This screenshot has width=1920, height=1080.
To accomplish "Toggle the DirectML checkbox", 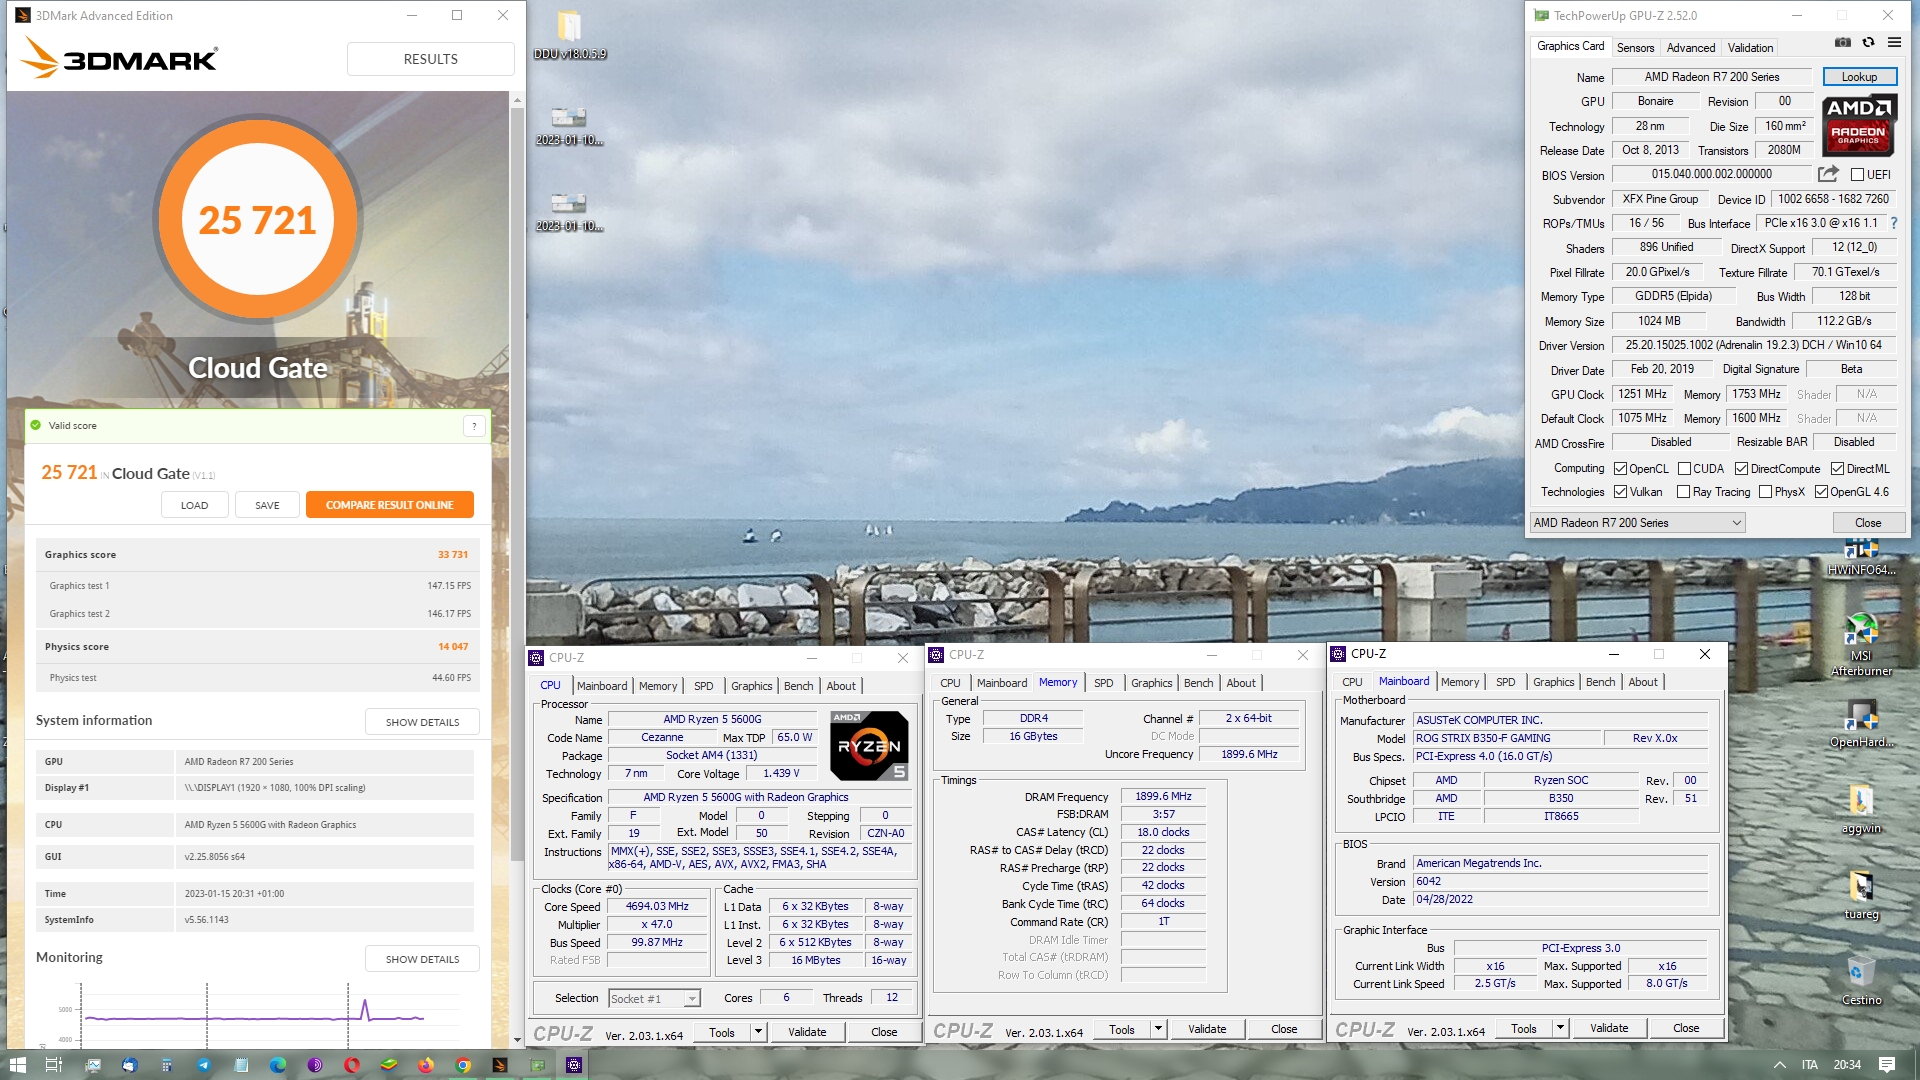I will pos(1837,469).
